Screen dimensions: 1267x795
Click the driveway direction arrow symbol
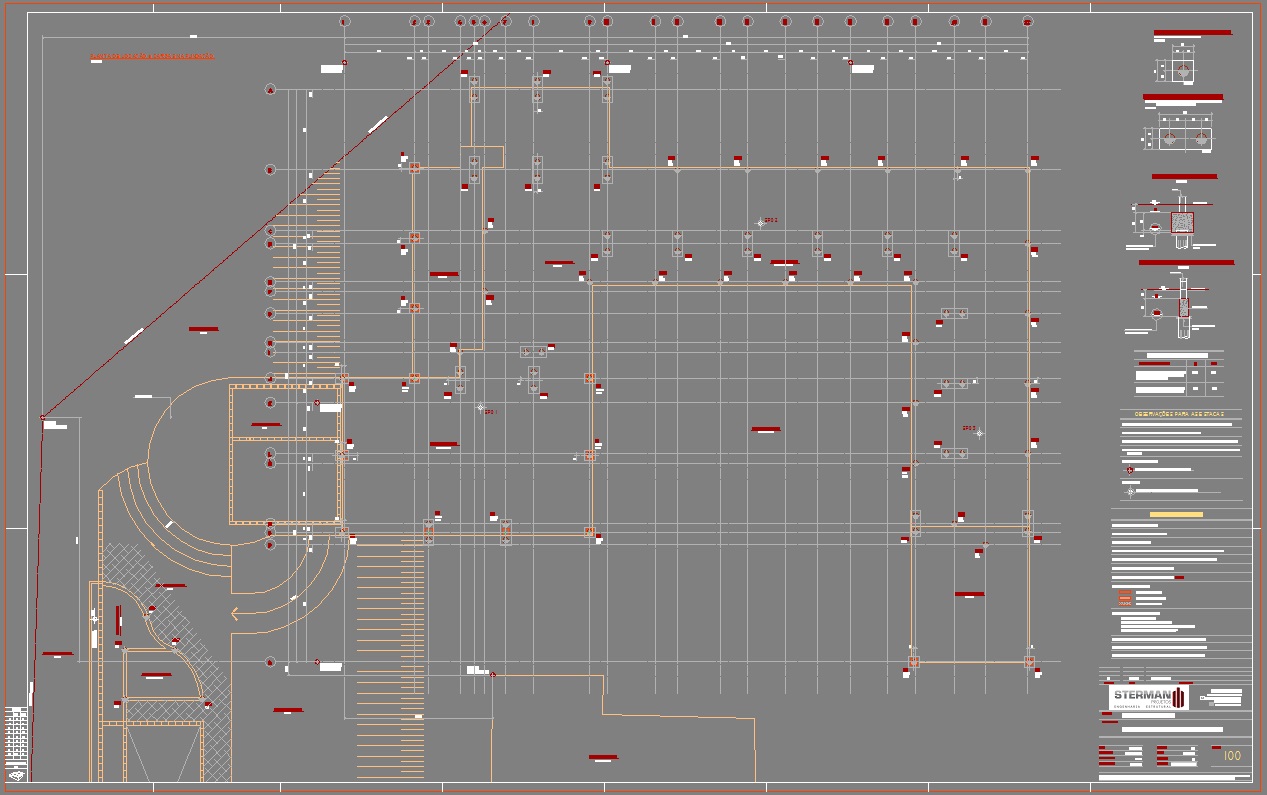[x=234, y=614]
